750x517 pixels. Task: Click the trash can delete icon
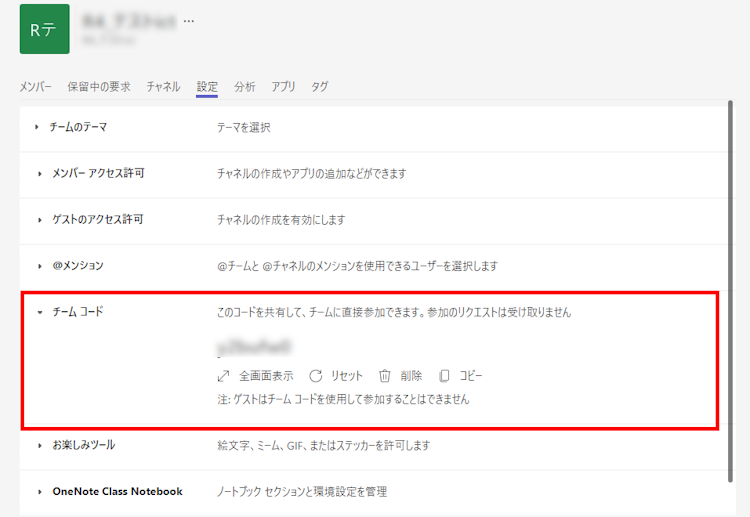click(384, 376)
